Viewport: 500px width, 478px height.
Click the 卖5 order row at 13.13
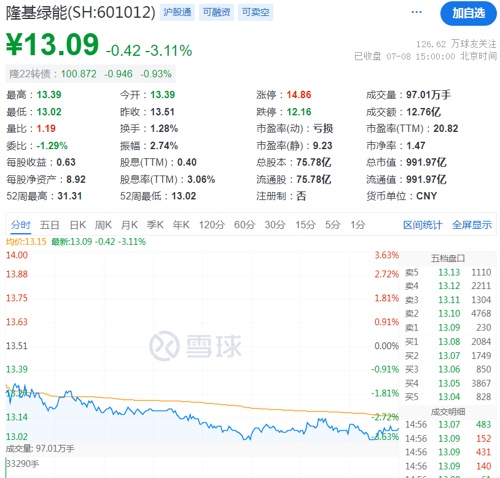point(448,272)
